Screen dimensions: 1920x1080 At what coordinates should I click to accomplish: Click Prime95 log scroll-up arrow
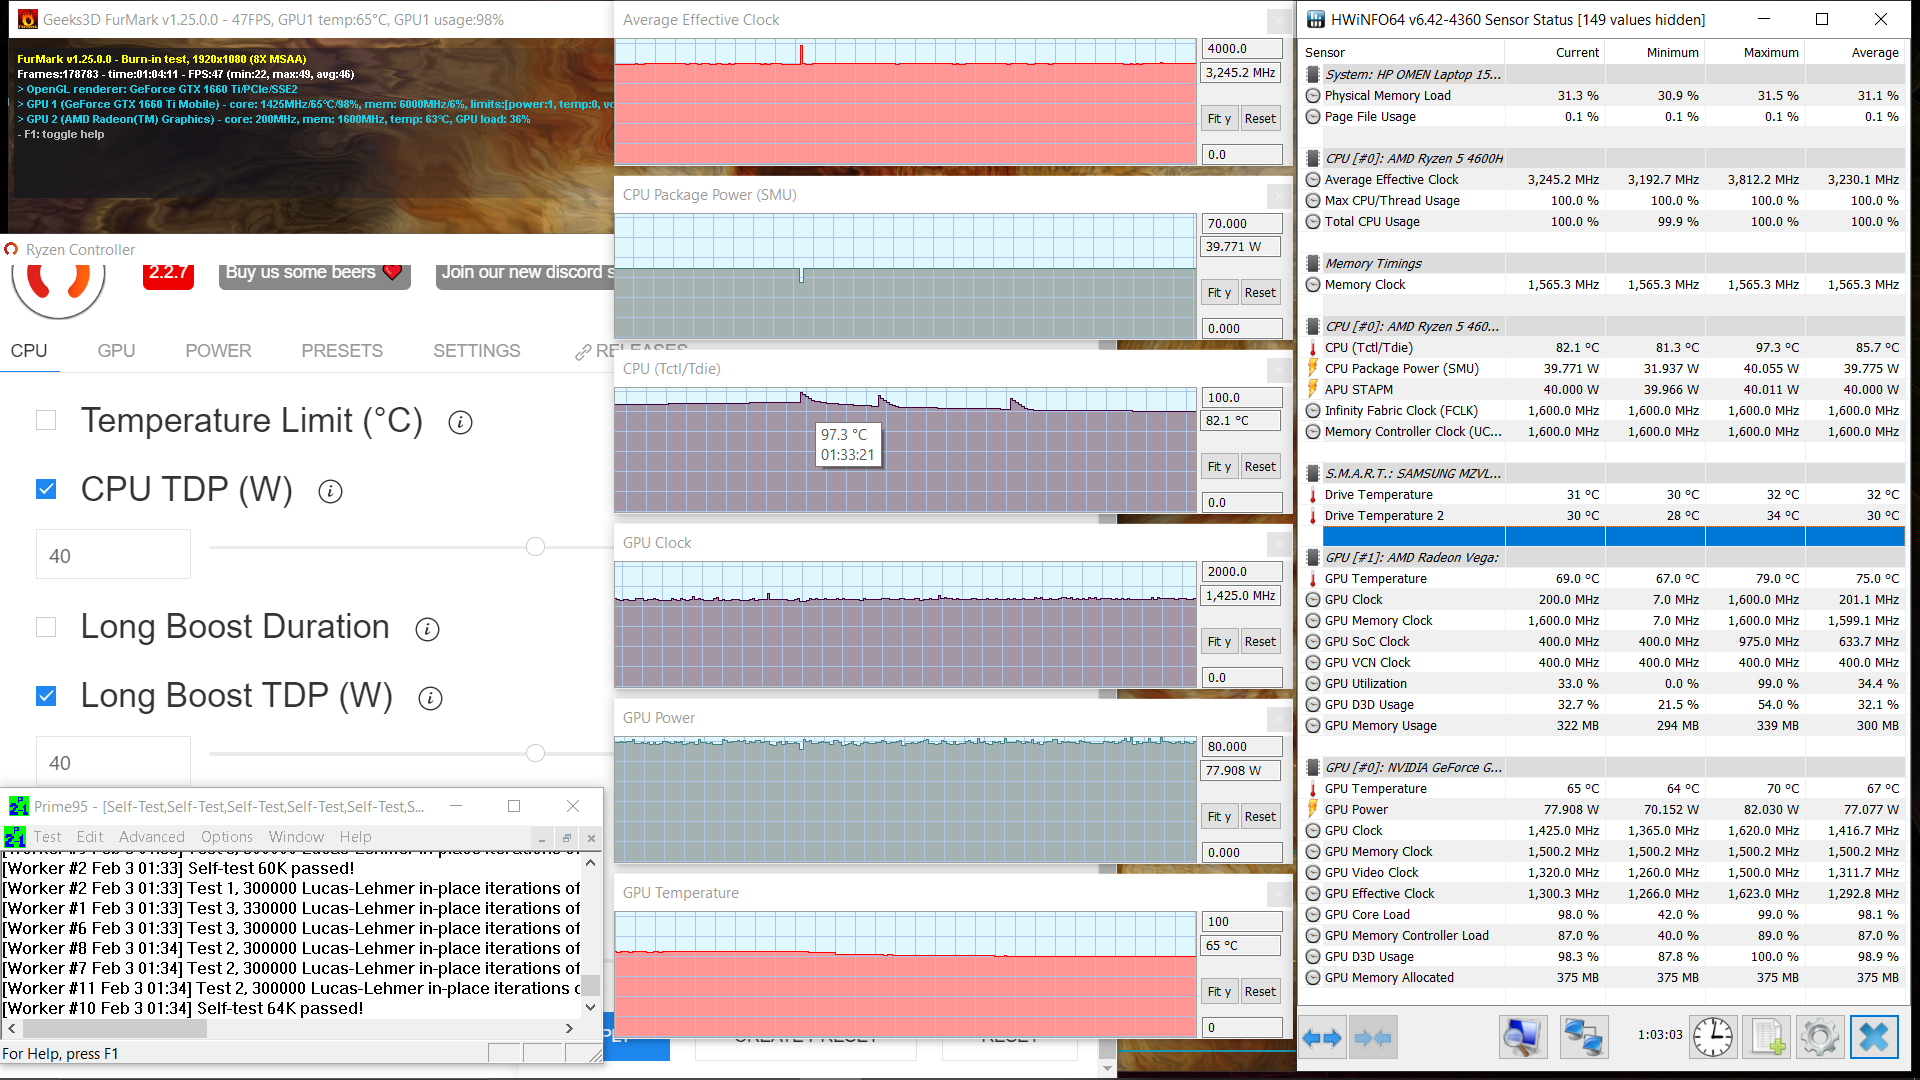591,862
